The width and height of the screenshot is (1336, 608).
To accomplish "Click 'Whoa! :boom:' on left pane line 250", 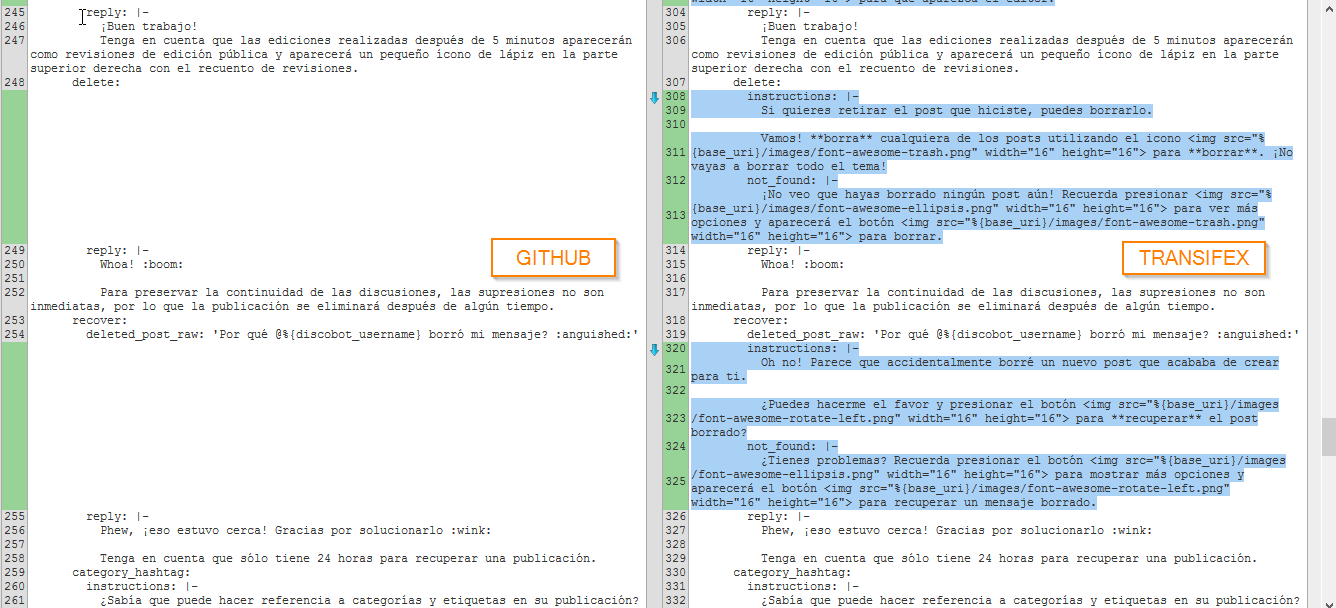I will 142,265.
